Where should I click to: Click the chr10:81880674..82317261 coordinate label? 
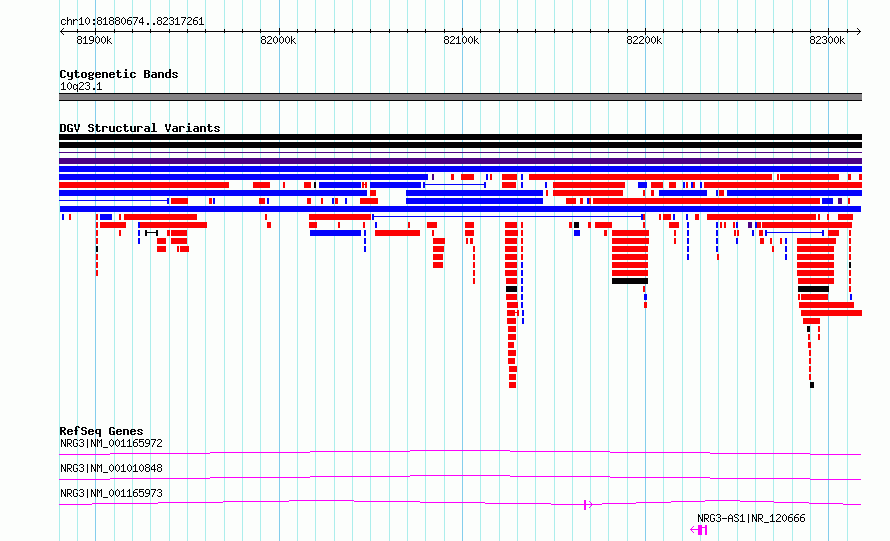132,22
